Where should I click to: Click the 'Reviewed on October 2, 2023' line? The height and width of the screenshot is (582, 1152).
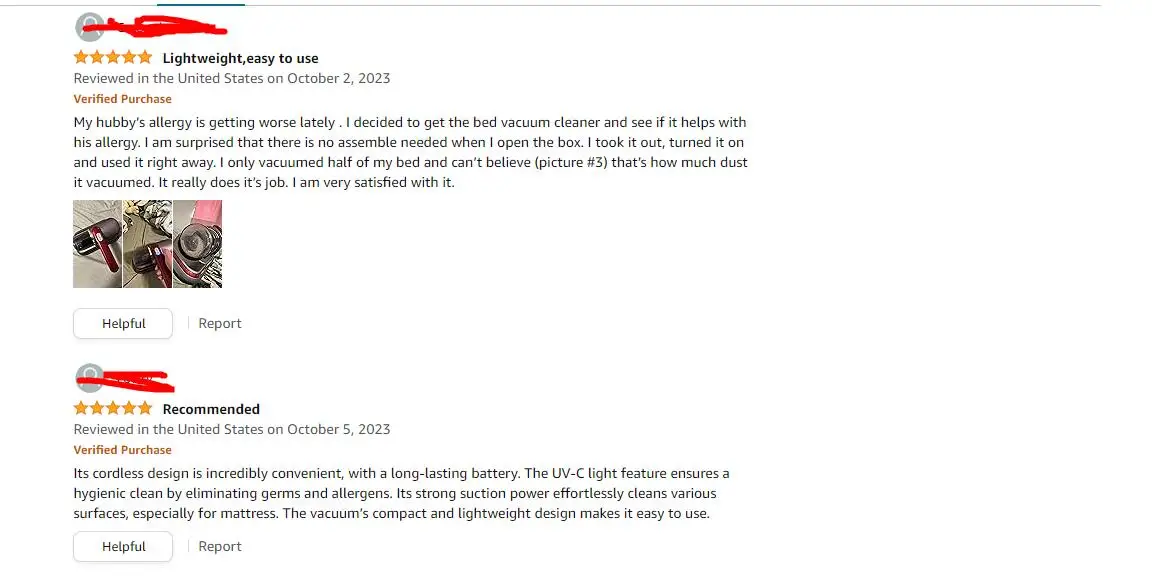(232, 78)
